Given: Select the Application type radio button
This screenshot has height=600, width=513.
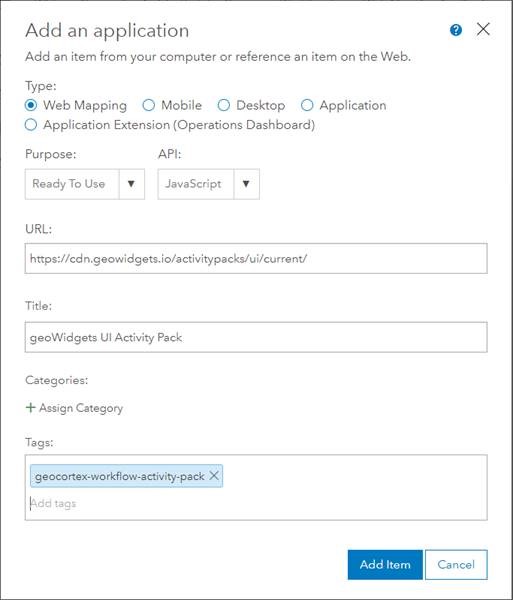Looking at the screenshot, I should [307, 105].
